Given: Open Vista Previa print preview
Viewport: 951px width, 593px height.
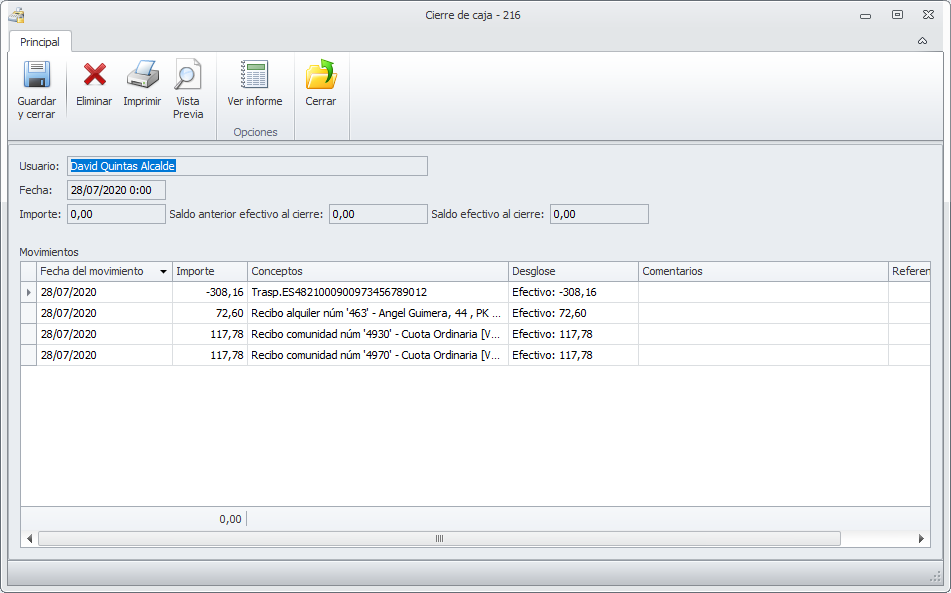Looking at the screenshot, I should pos(187,75).
